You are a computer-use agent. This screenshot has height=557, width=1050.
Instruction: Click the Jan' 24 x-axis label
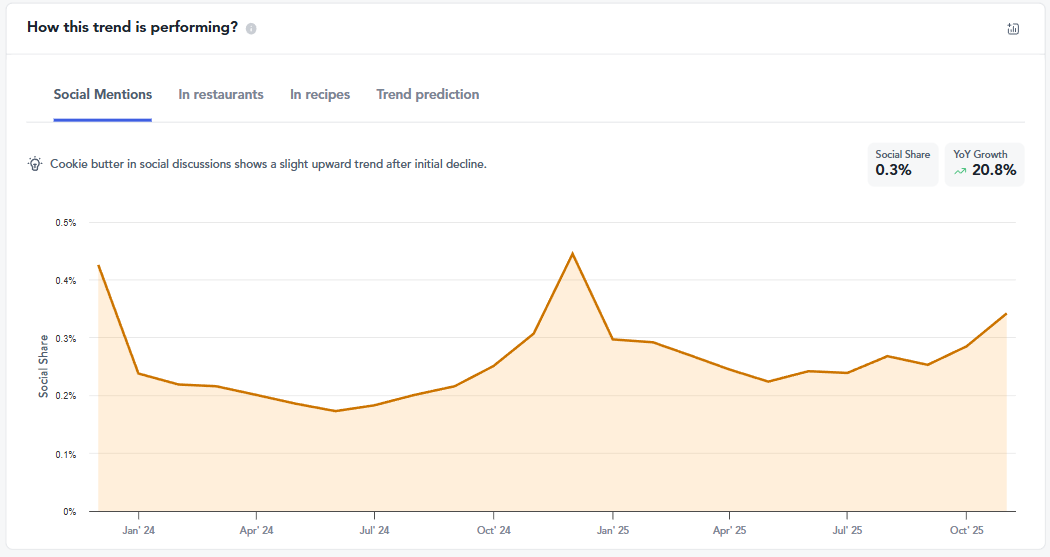coord(138,530)
